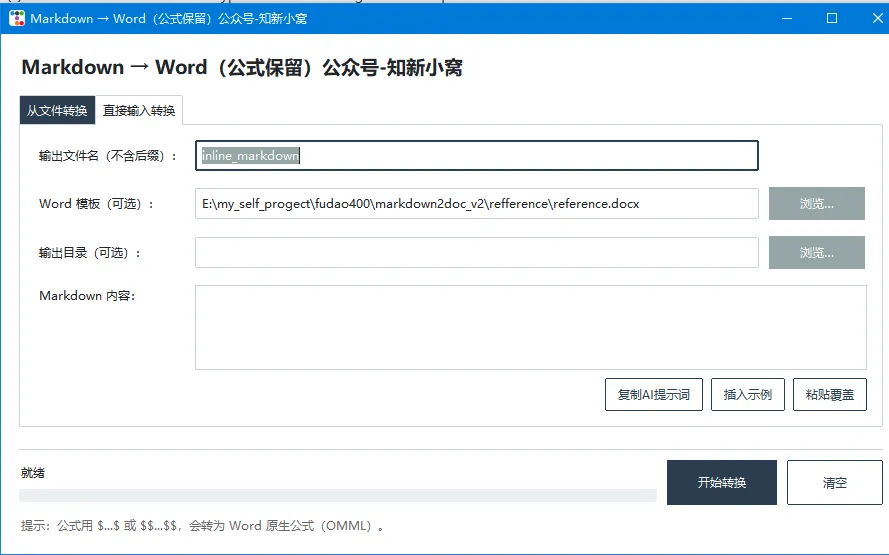Click the 复制AI提示词 button
The height and width of the screenshot is (555, 889).
click(654, 395)
